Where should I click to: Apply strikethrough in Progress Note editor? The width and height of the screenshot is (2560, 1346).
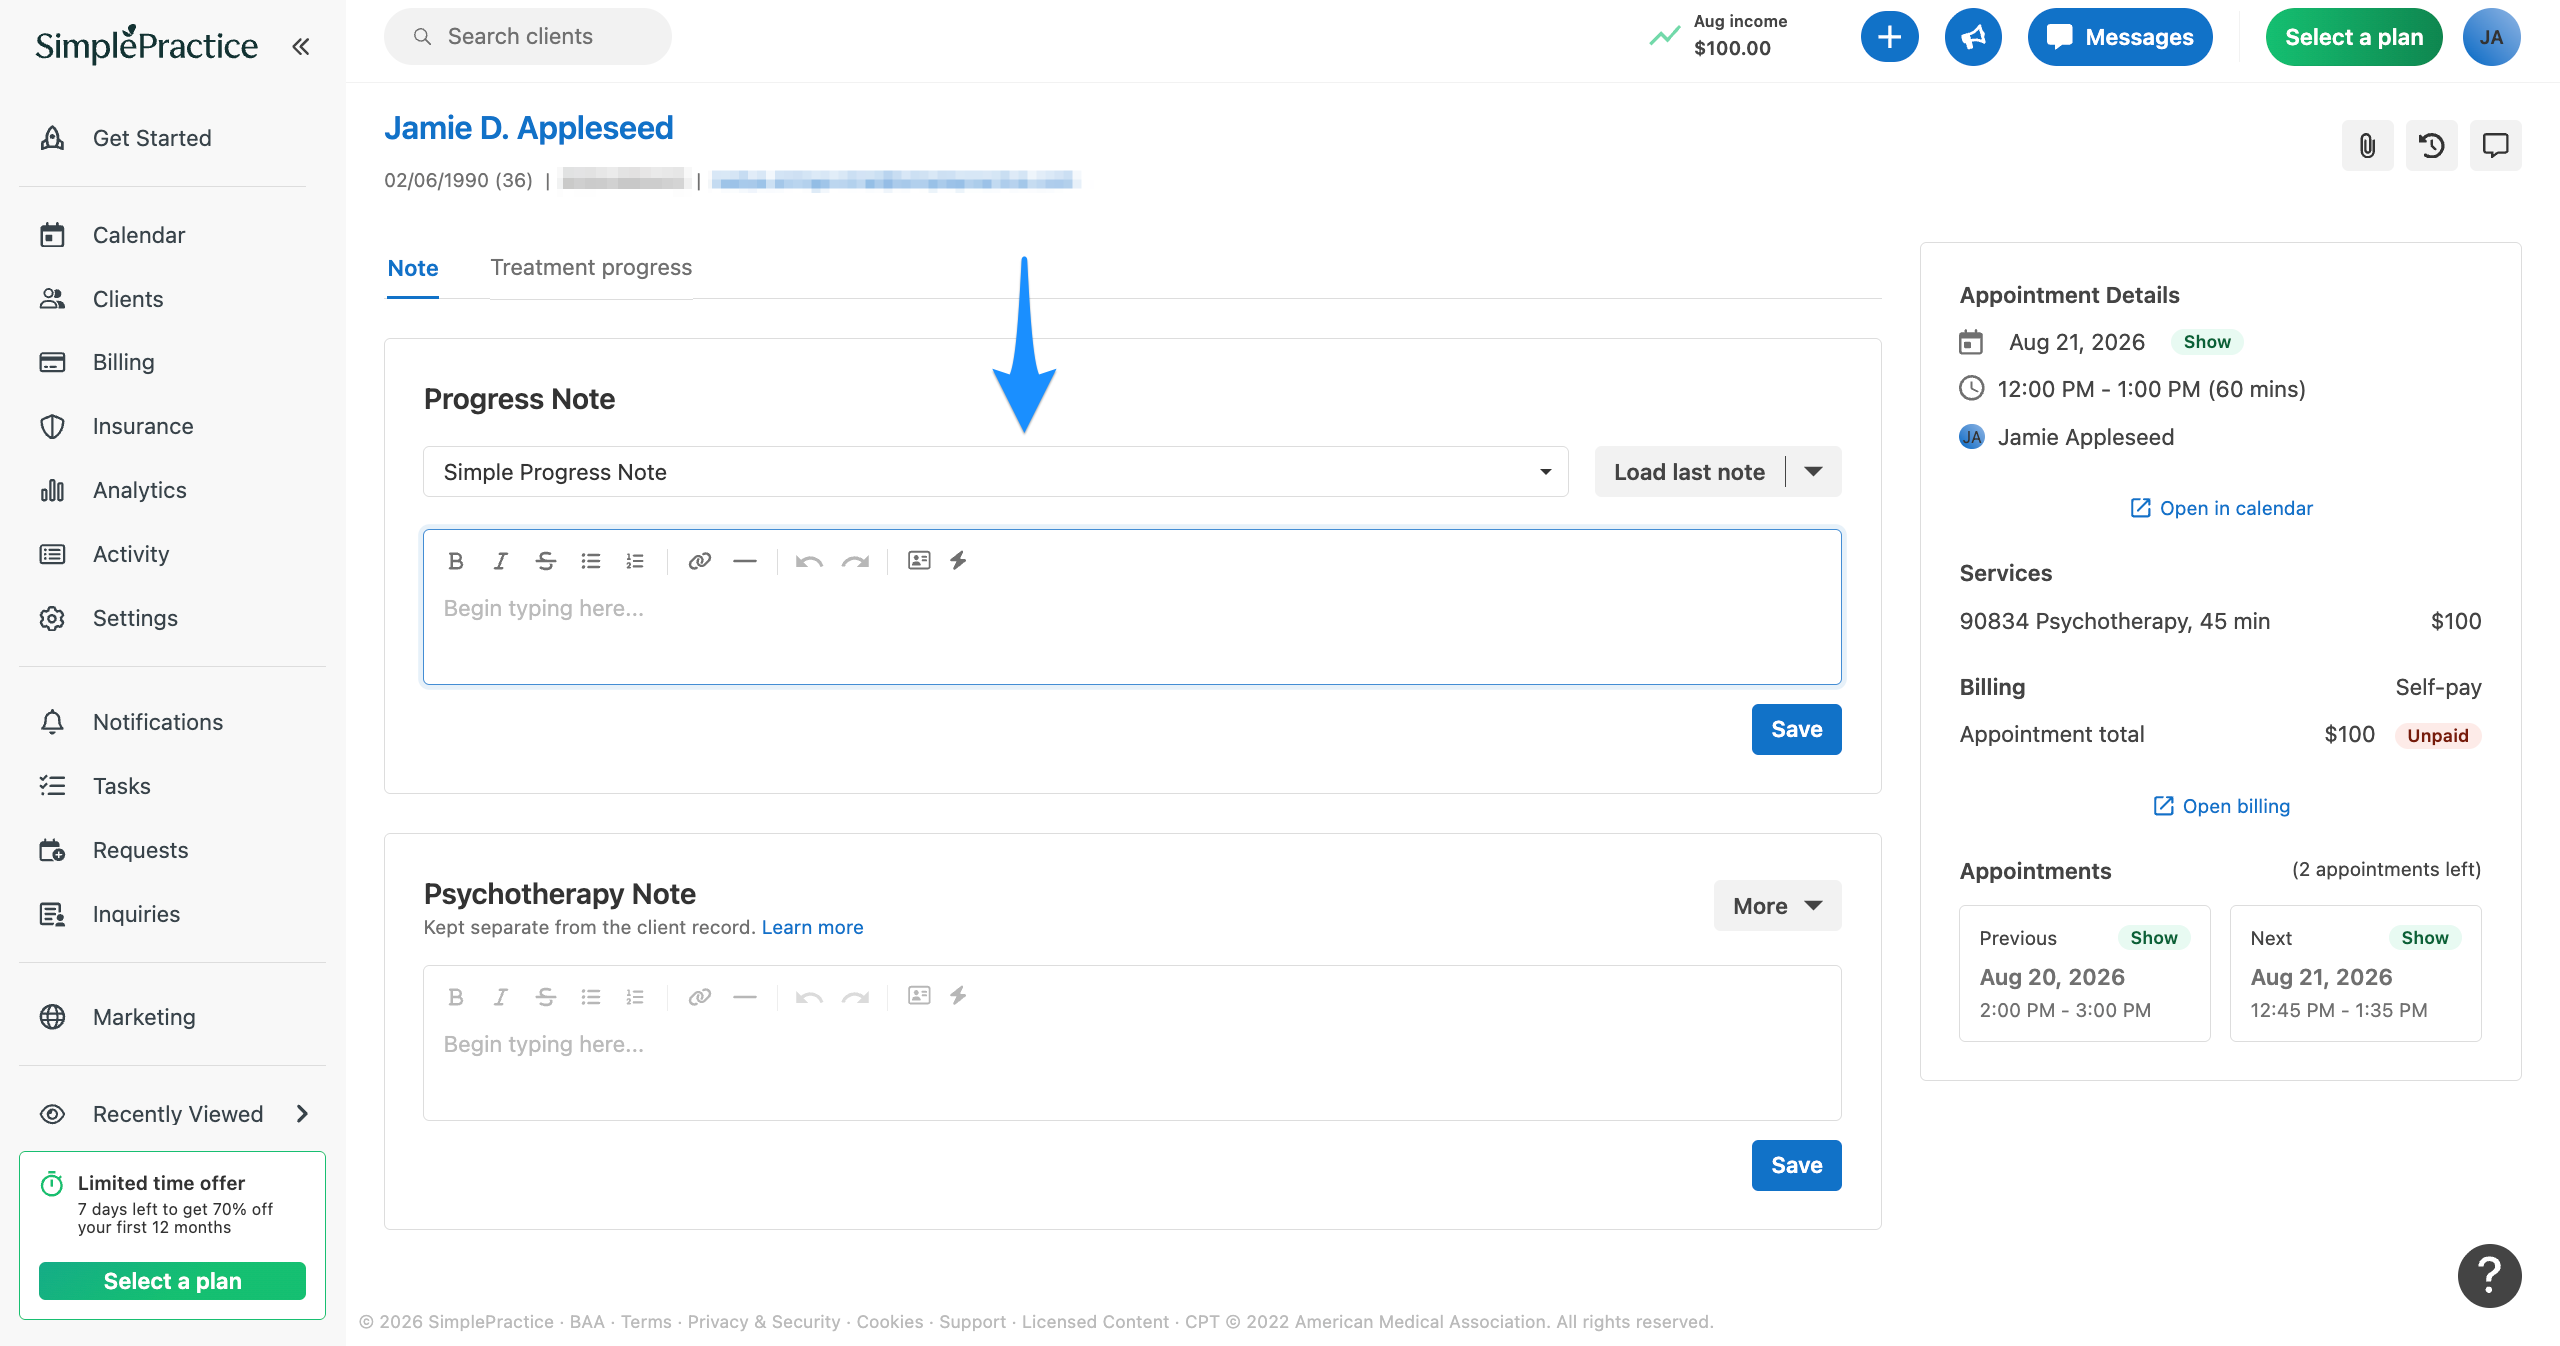545,561
